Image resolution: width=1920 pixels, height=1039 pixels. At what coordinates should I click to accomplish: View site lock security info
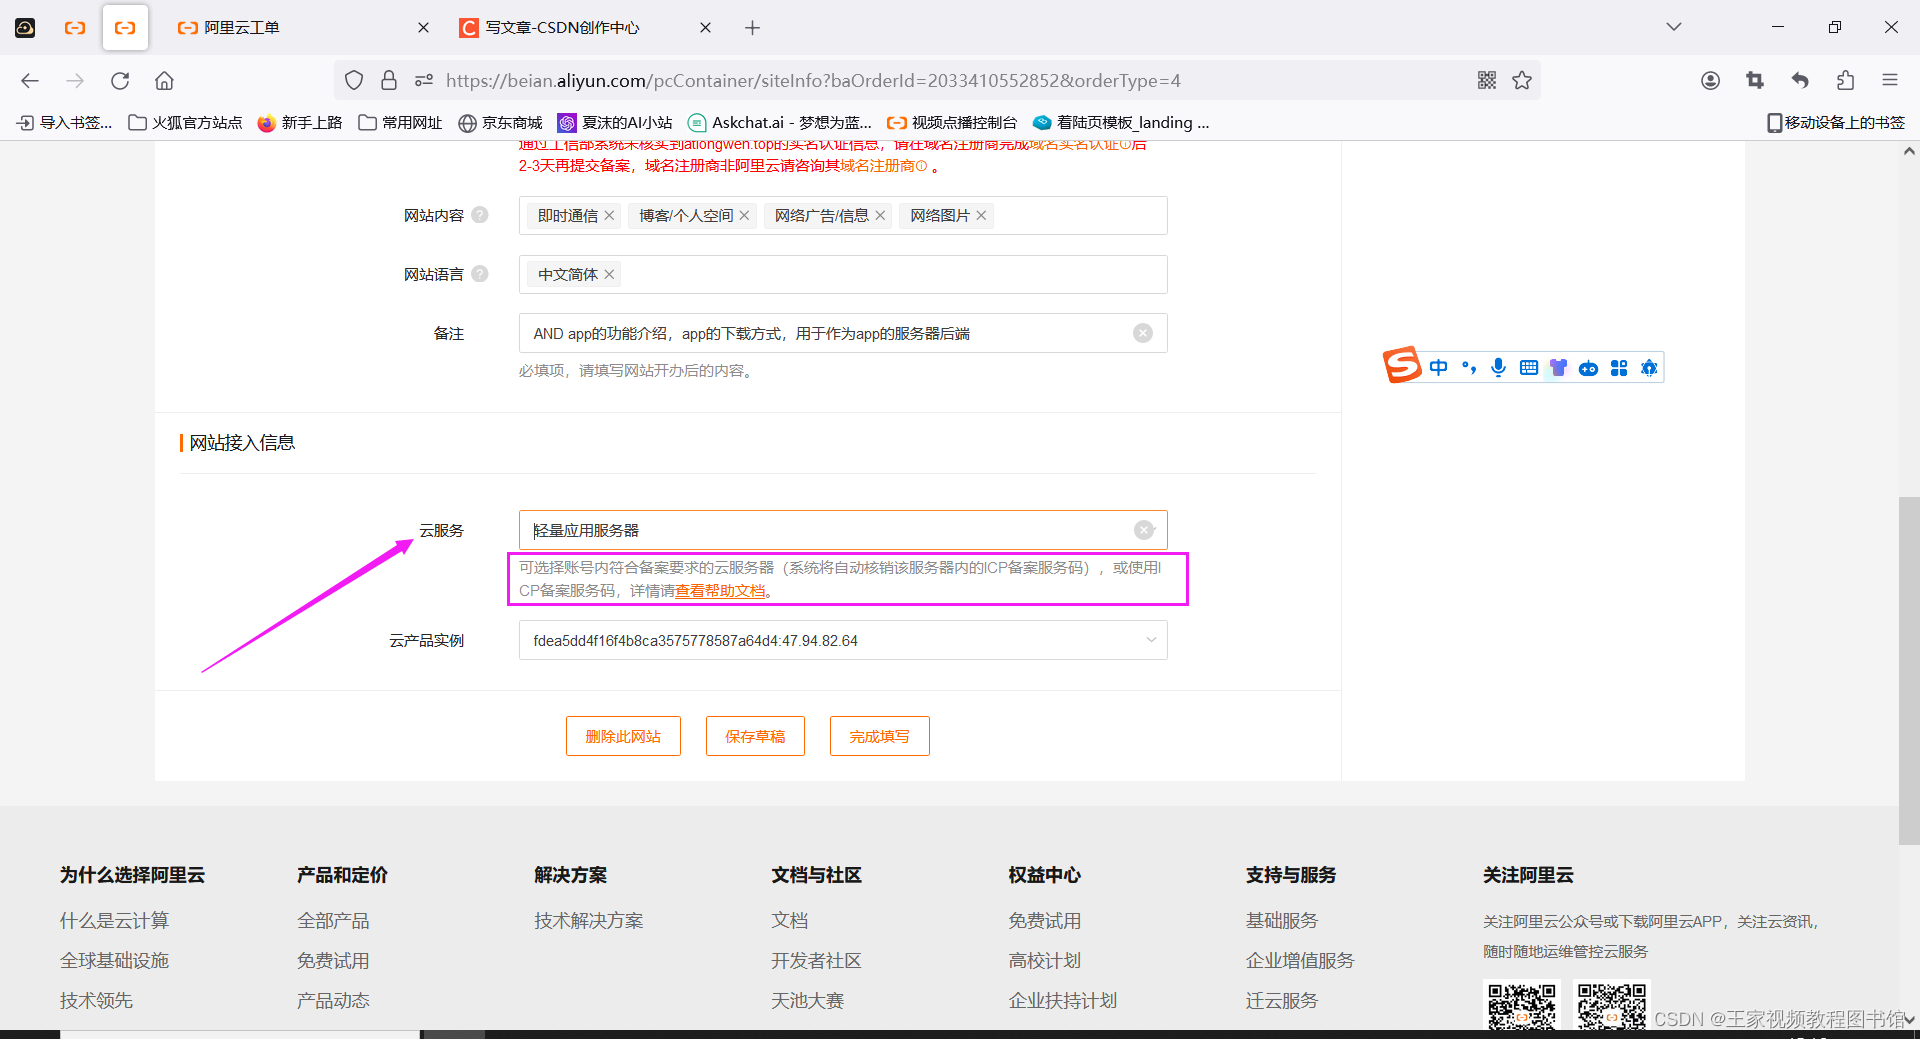[389, 81]
